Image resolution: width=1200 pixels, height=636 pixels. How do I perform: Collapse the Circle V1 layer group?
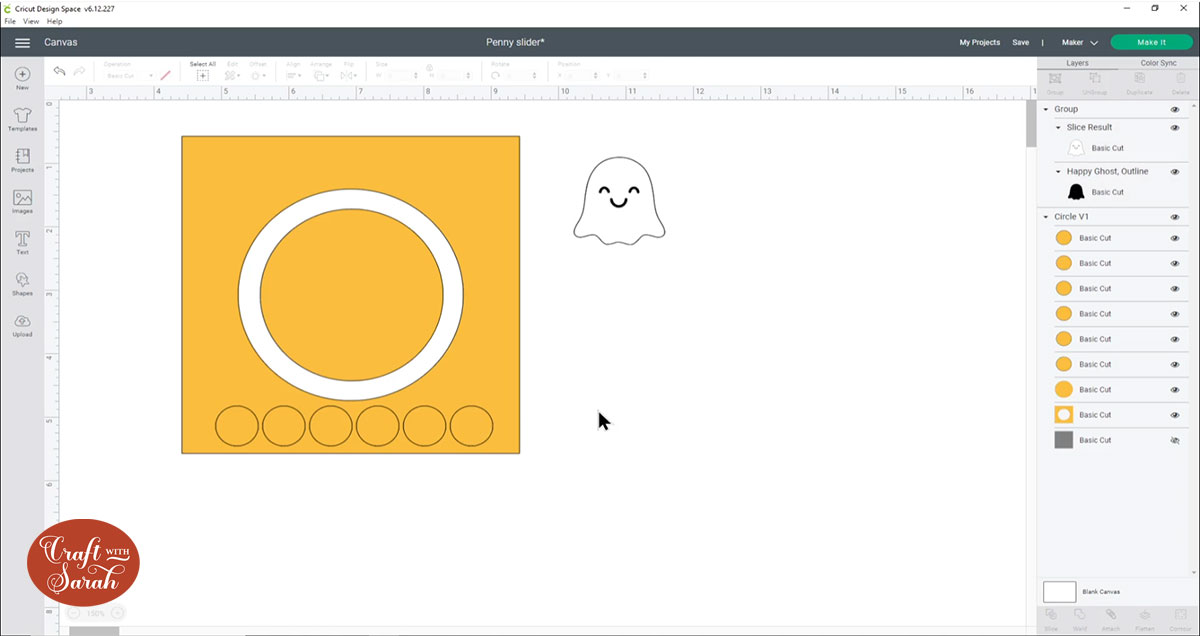(1046, 217)
